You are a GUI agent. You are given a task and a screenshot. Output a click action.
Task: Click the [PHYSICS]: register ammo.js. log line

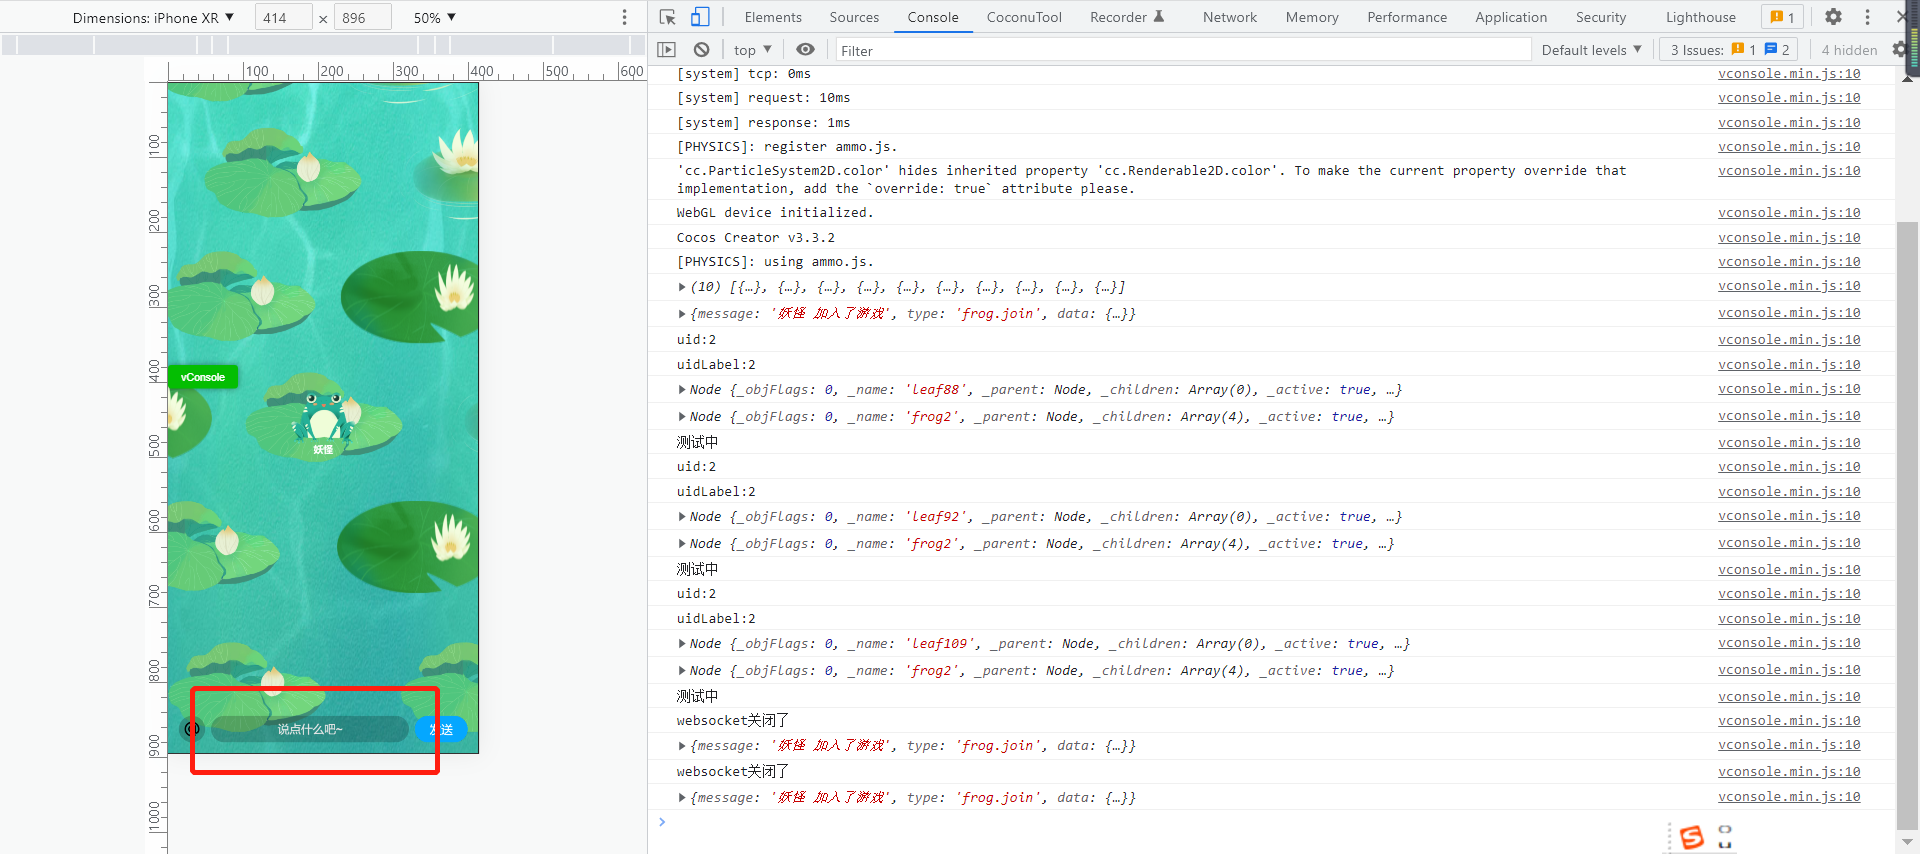click(786, 147)
